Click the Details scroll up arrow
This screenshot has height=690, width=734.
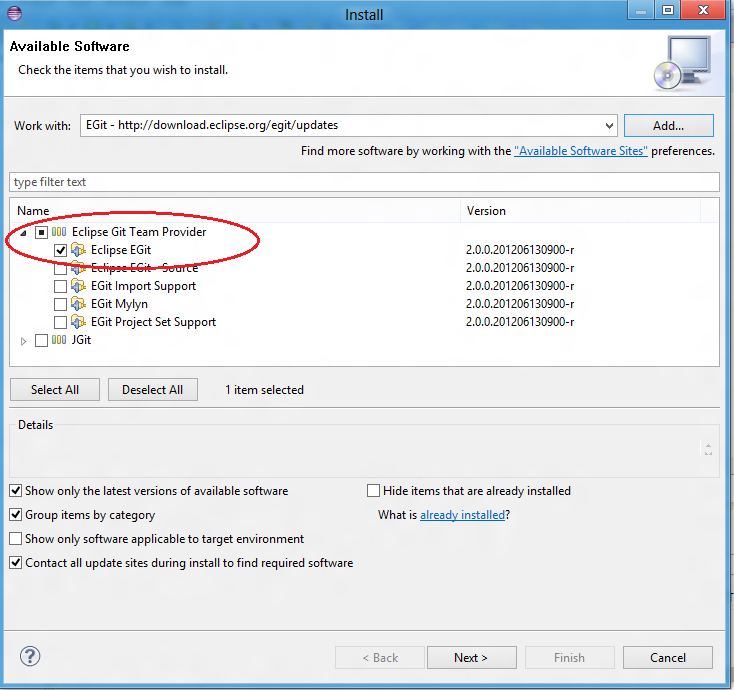pos(708,445)
